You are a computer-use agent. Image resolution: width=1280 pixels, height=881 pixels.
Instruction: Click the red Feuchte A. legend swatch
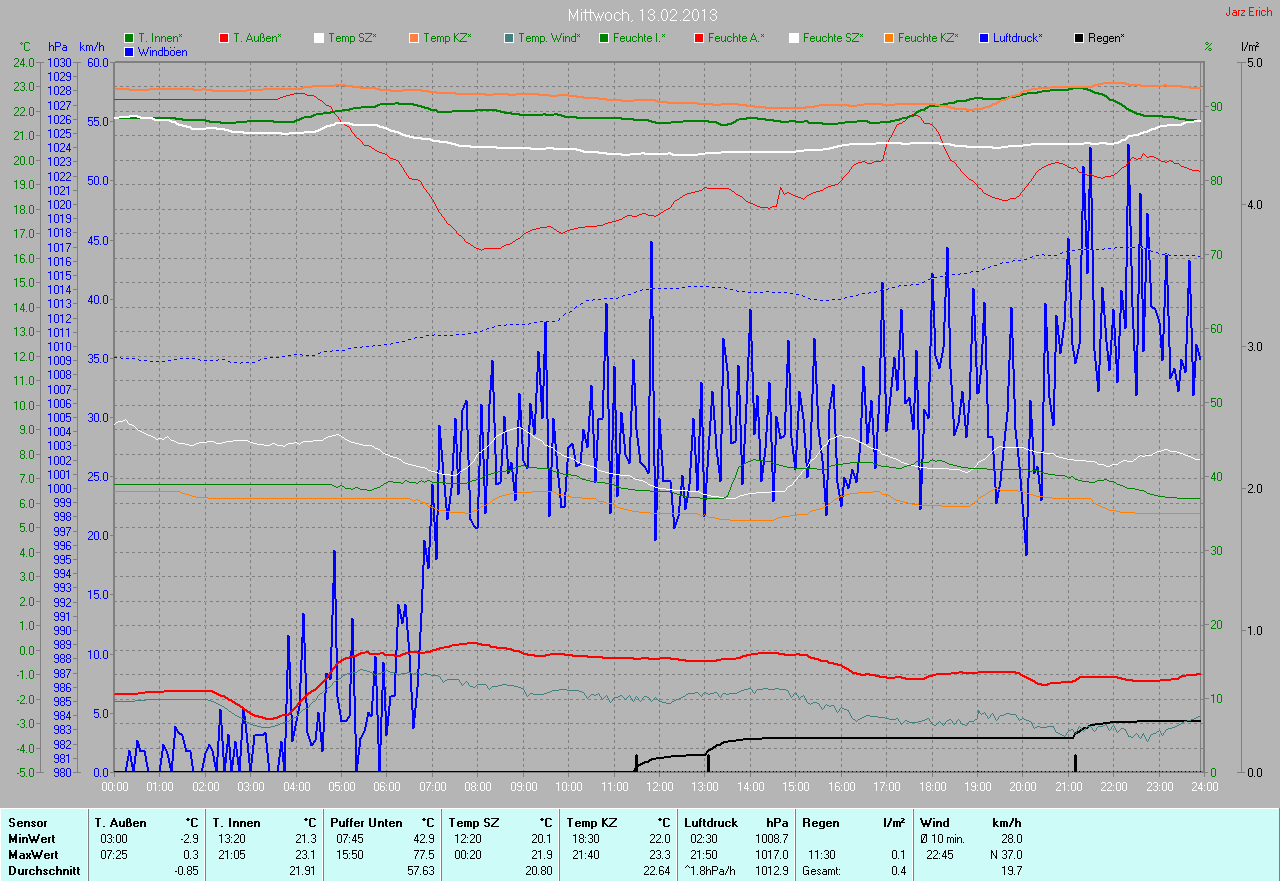(x=699, y=38)
